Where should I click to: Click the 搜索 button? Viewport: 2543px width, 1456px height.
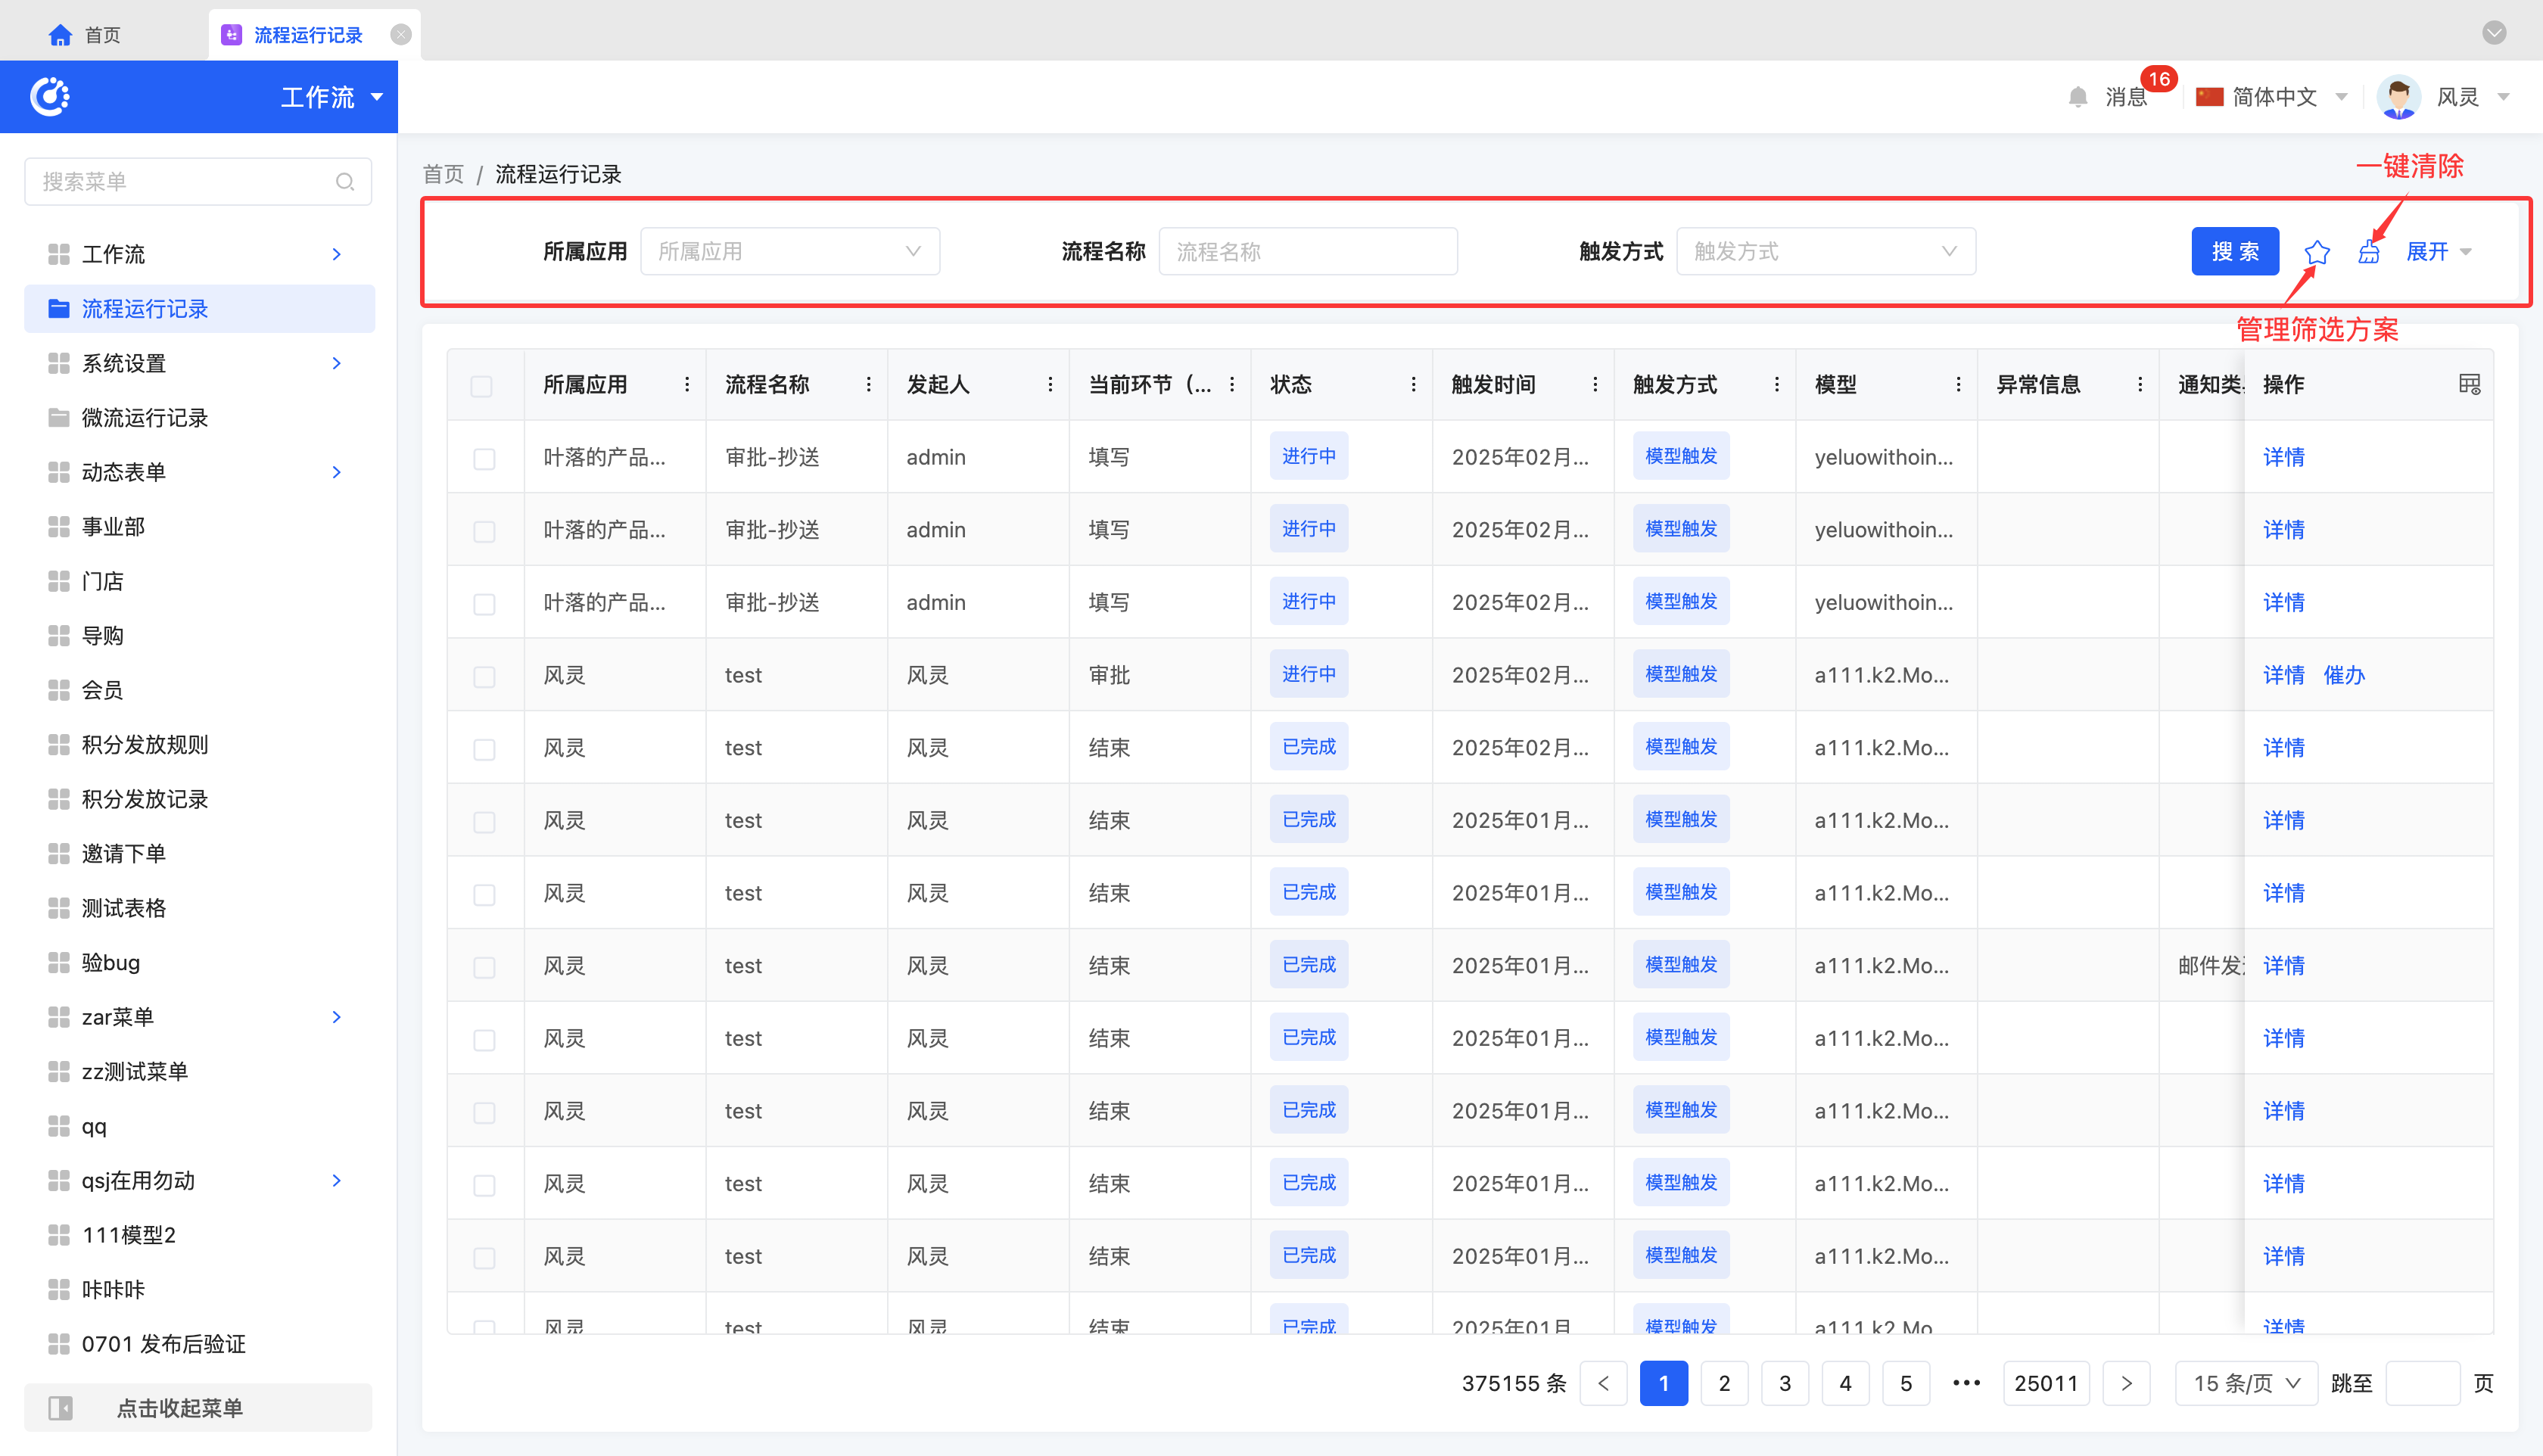tap(2234, 252)
